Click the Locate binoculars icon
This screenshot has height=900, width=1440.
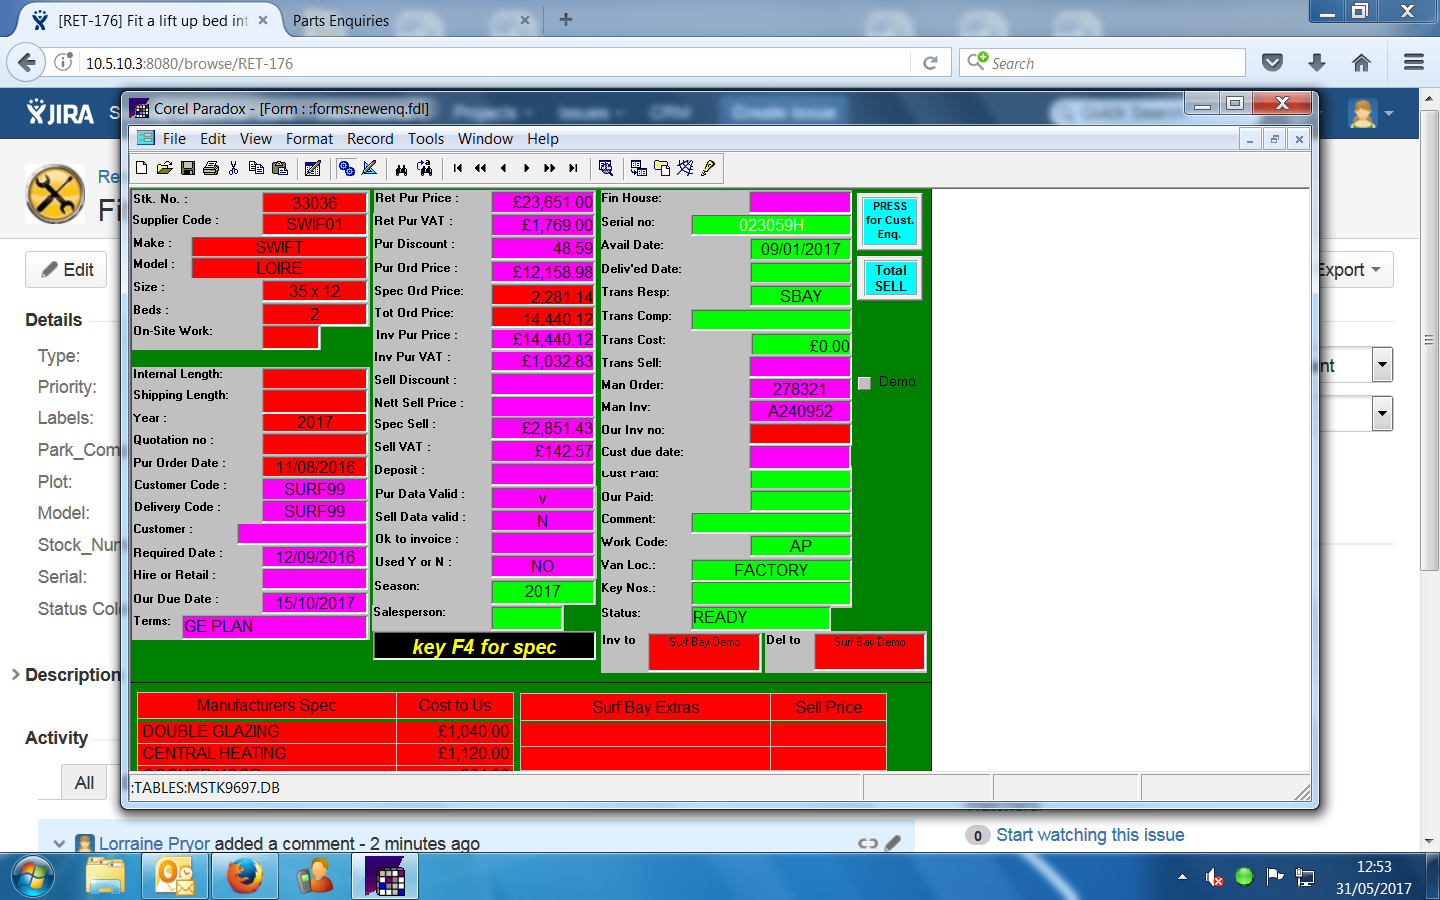401,168
